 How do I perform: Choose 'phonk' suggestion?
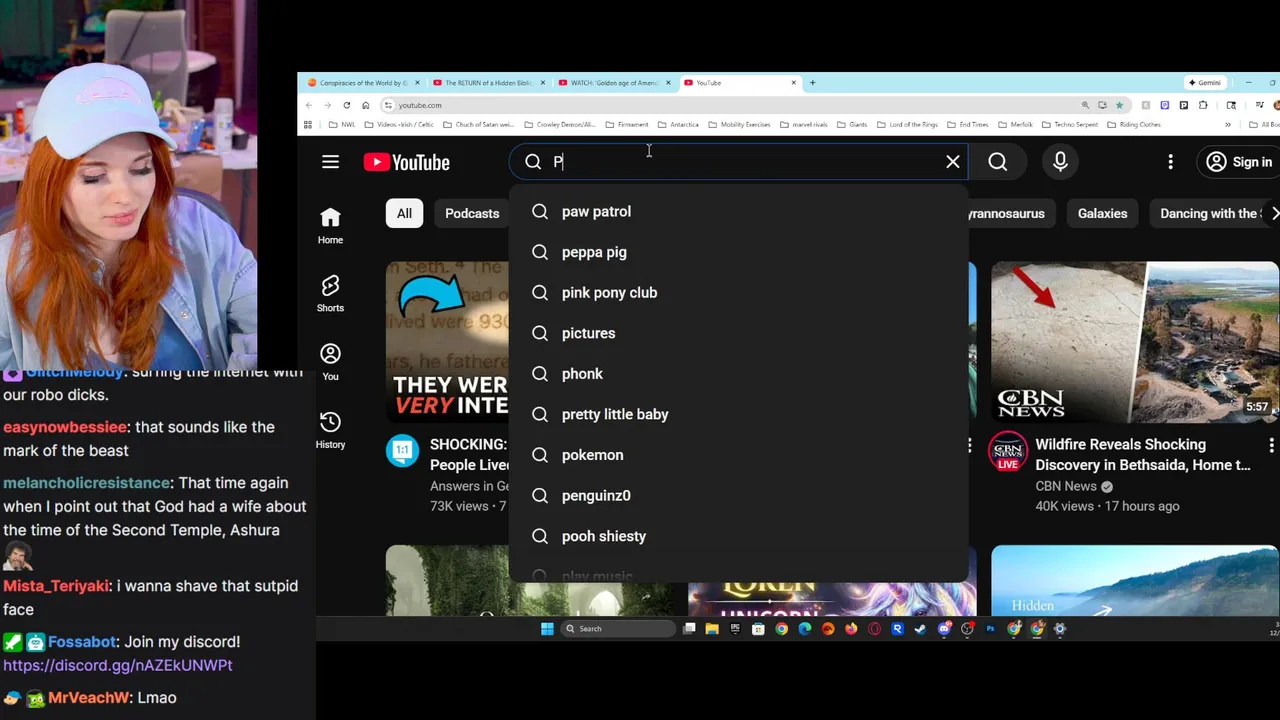tap(738, 374)
